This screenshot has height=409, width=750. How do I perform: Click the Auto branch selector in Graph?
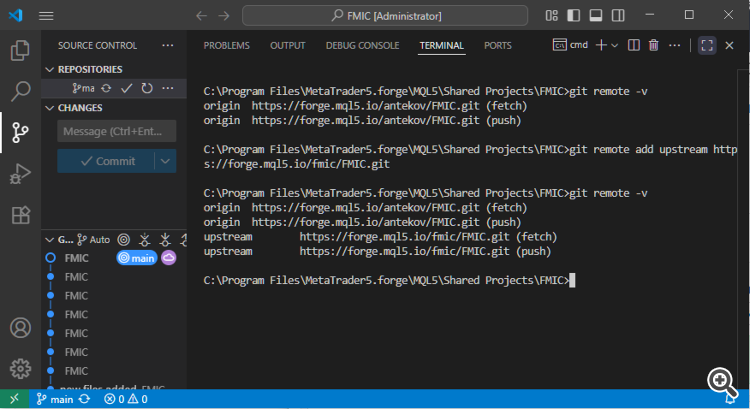pyautogui.click(x=94, y=240)
